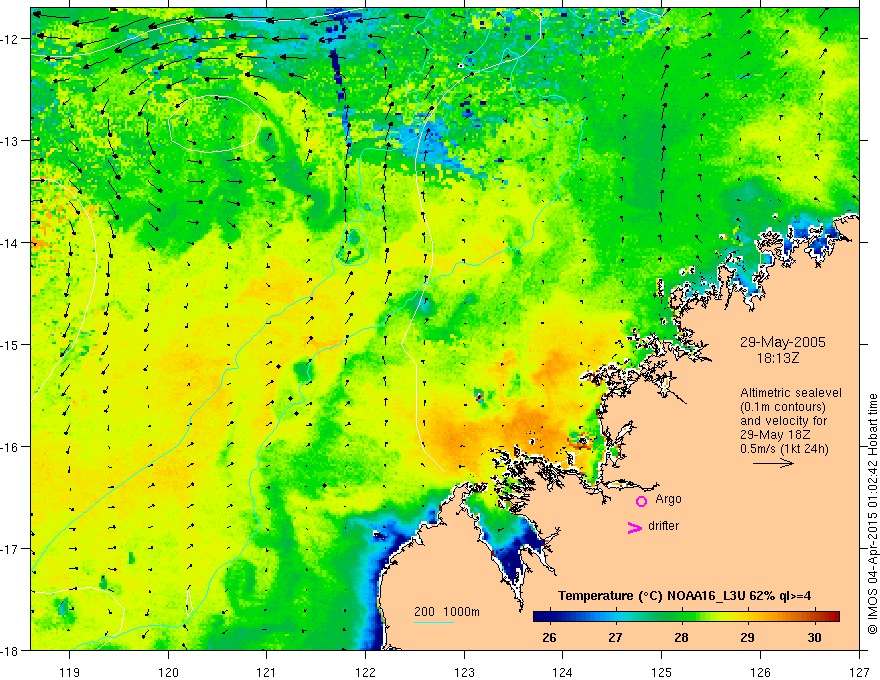Viewport: 880px width, 680px height.
Task: Click latitude axis label '-15'
Action: (11, 344)
